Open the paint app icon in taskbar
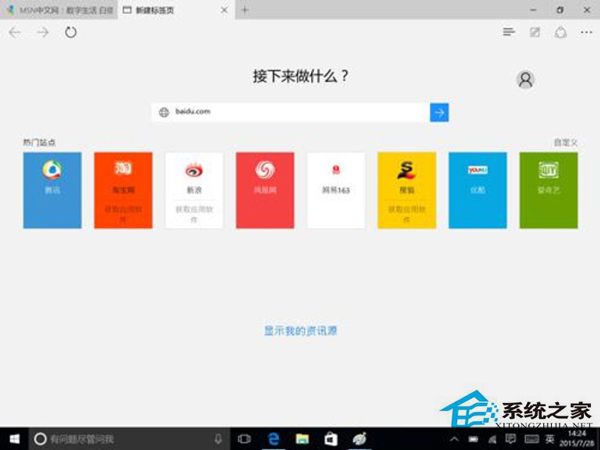Viewport: 600px width, 450px height. [x=359, y=439]
